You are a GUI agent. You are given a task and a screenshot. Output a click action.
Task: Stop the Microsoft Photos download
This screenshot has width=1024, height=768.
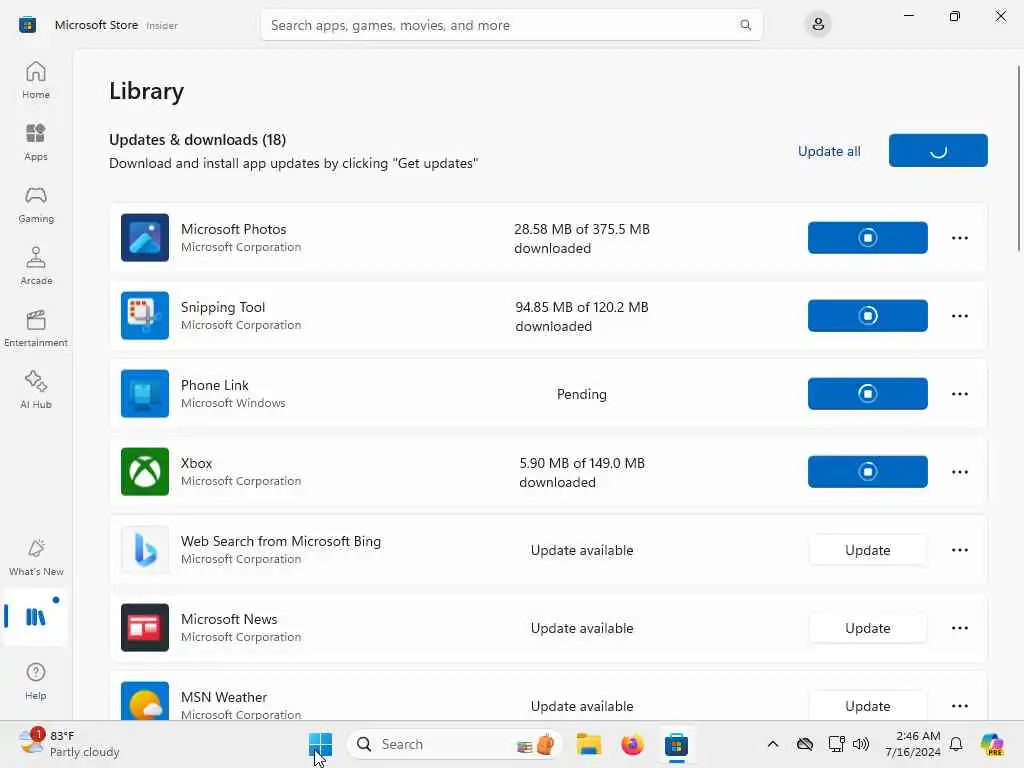click(867, 238)
